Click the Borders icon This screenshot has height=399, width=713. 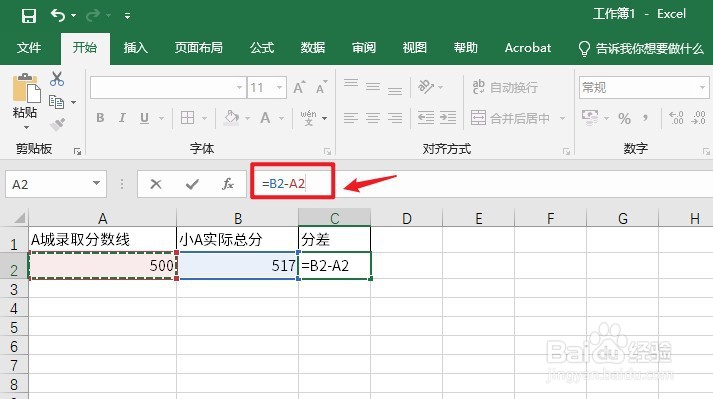pos(187,118)
